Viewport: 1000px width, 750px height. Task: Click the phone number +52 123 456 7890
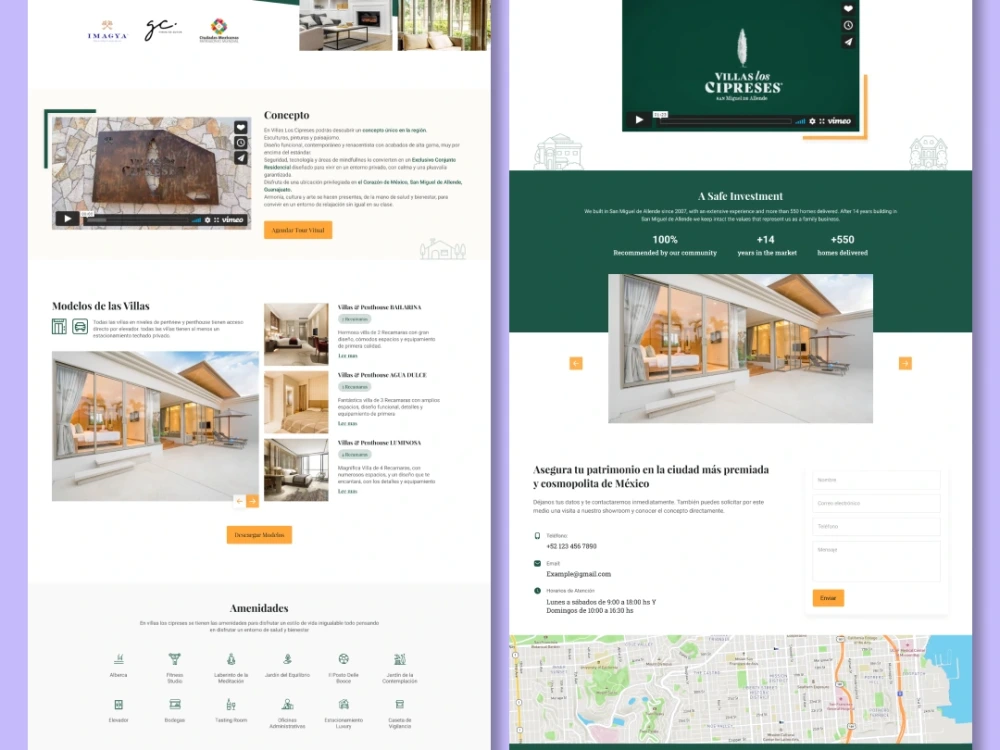[571, 547]
